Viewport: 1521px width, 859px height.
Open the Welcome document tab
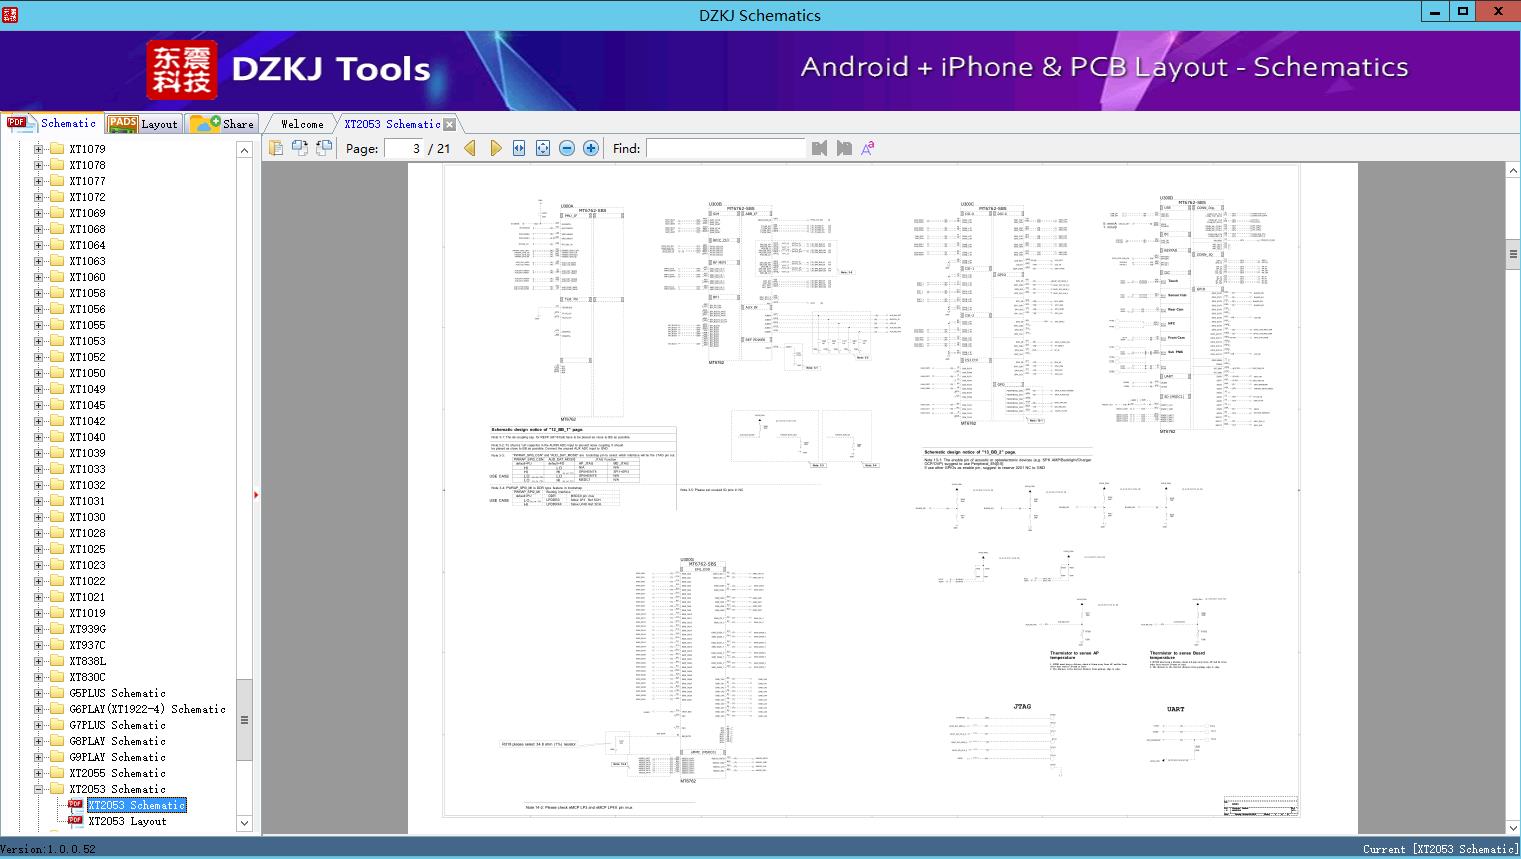(x=302, y=124)
